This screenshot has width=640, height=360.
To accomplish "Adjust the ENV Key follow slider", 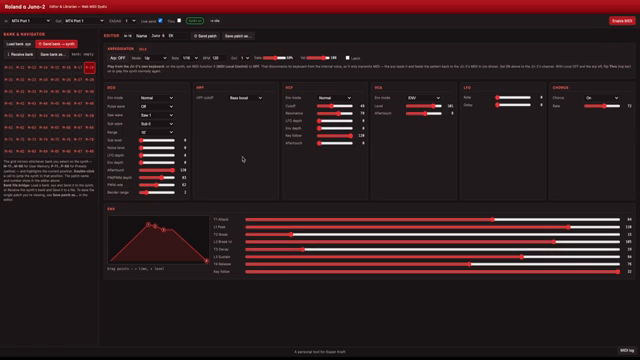I will click(433, 271).
